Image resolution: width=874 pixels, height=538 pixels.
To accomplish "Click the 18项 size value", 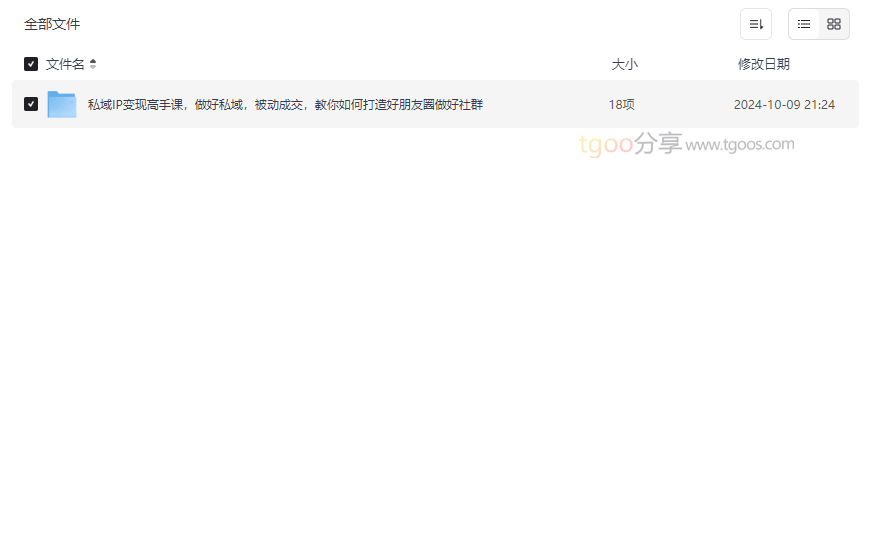I will [621, 104].
